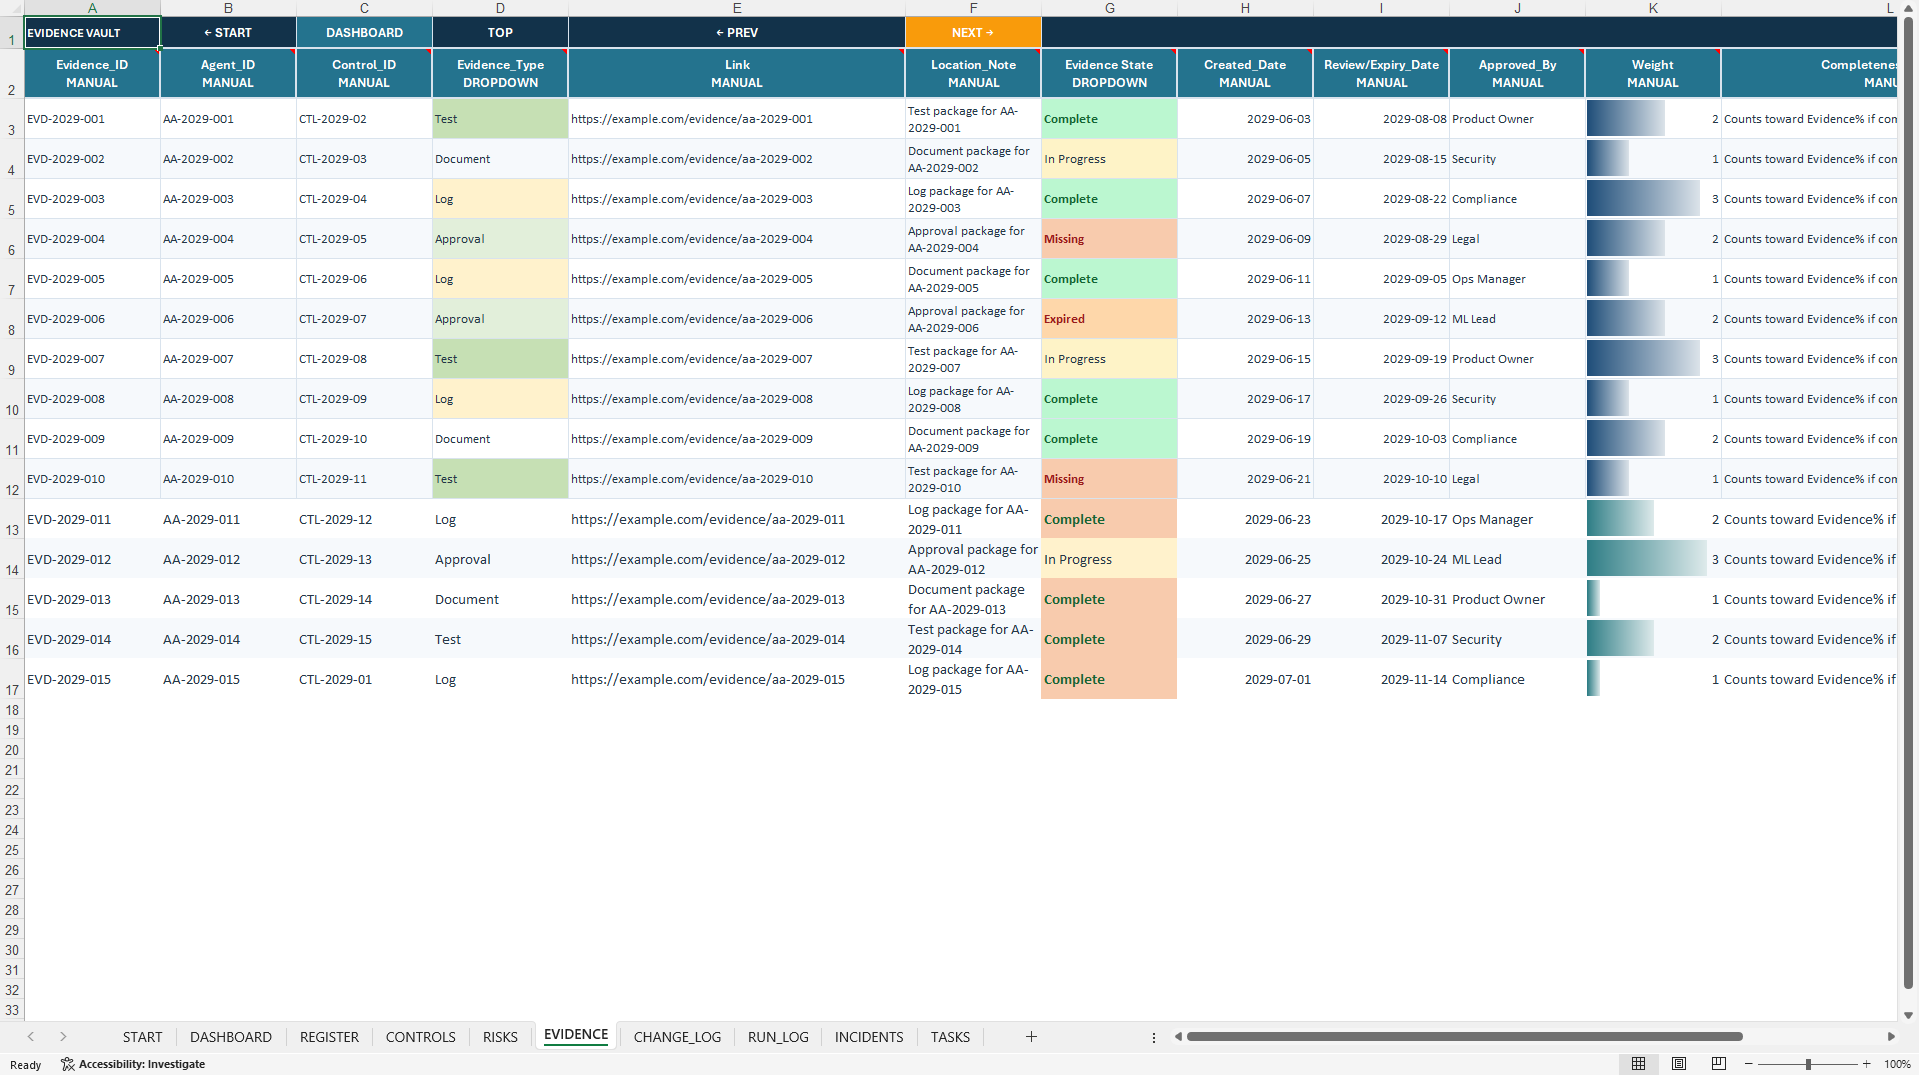The image size is (1919, 1075).
Task: Open link for evidence aa-2029-008
Action: click(691, 399)
